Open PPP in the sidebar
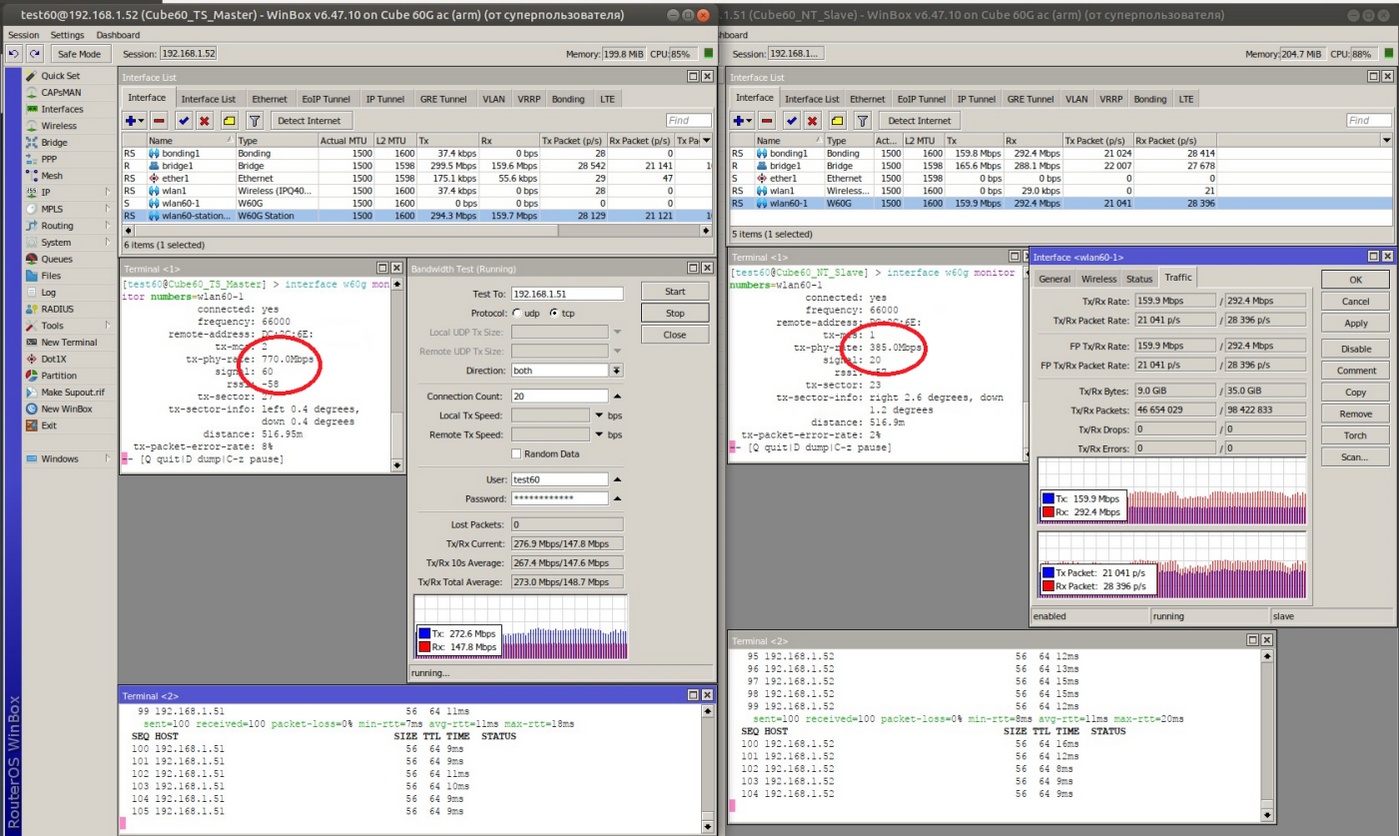1399x836 pixels. point(49,159)
